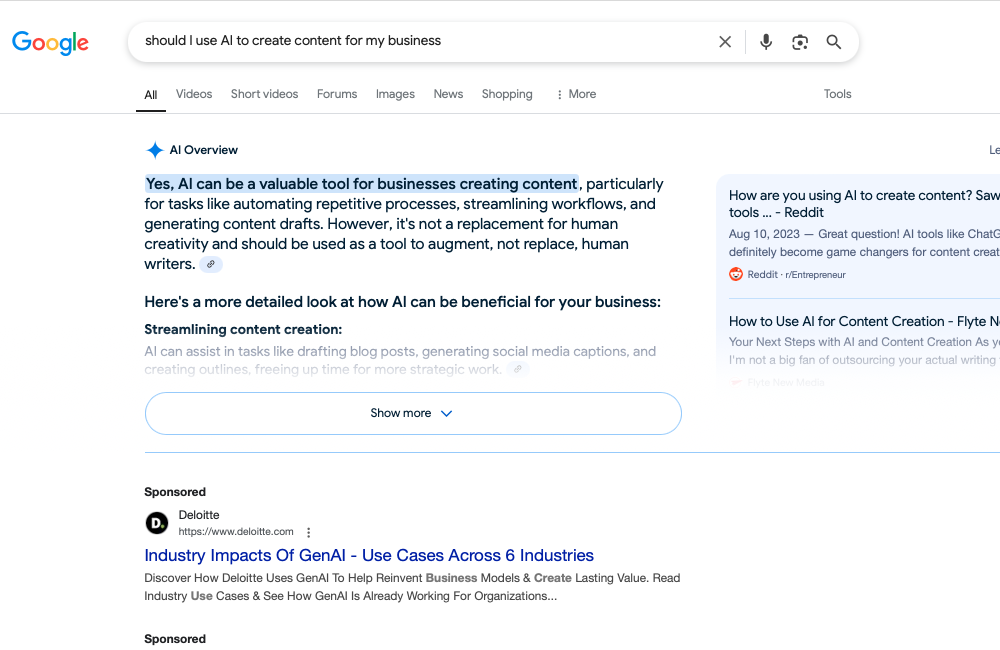The image size is (1000, 650).
Task: Switch to the Short videos tab
Action: point(265,94)
